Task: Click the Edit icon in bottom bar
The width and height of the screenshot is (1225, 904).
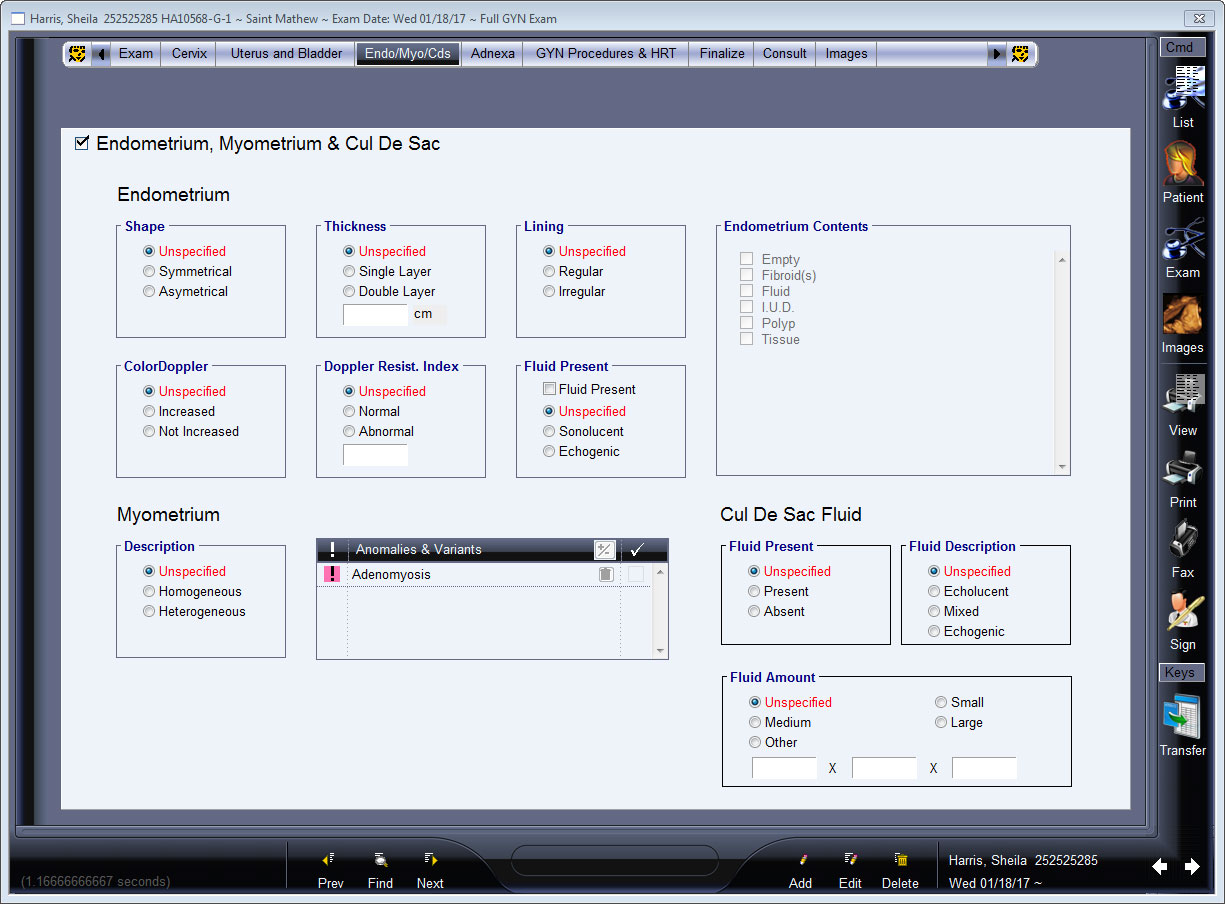Action: coord(850,859)
